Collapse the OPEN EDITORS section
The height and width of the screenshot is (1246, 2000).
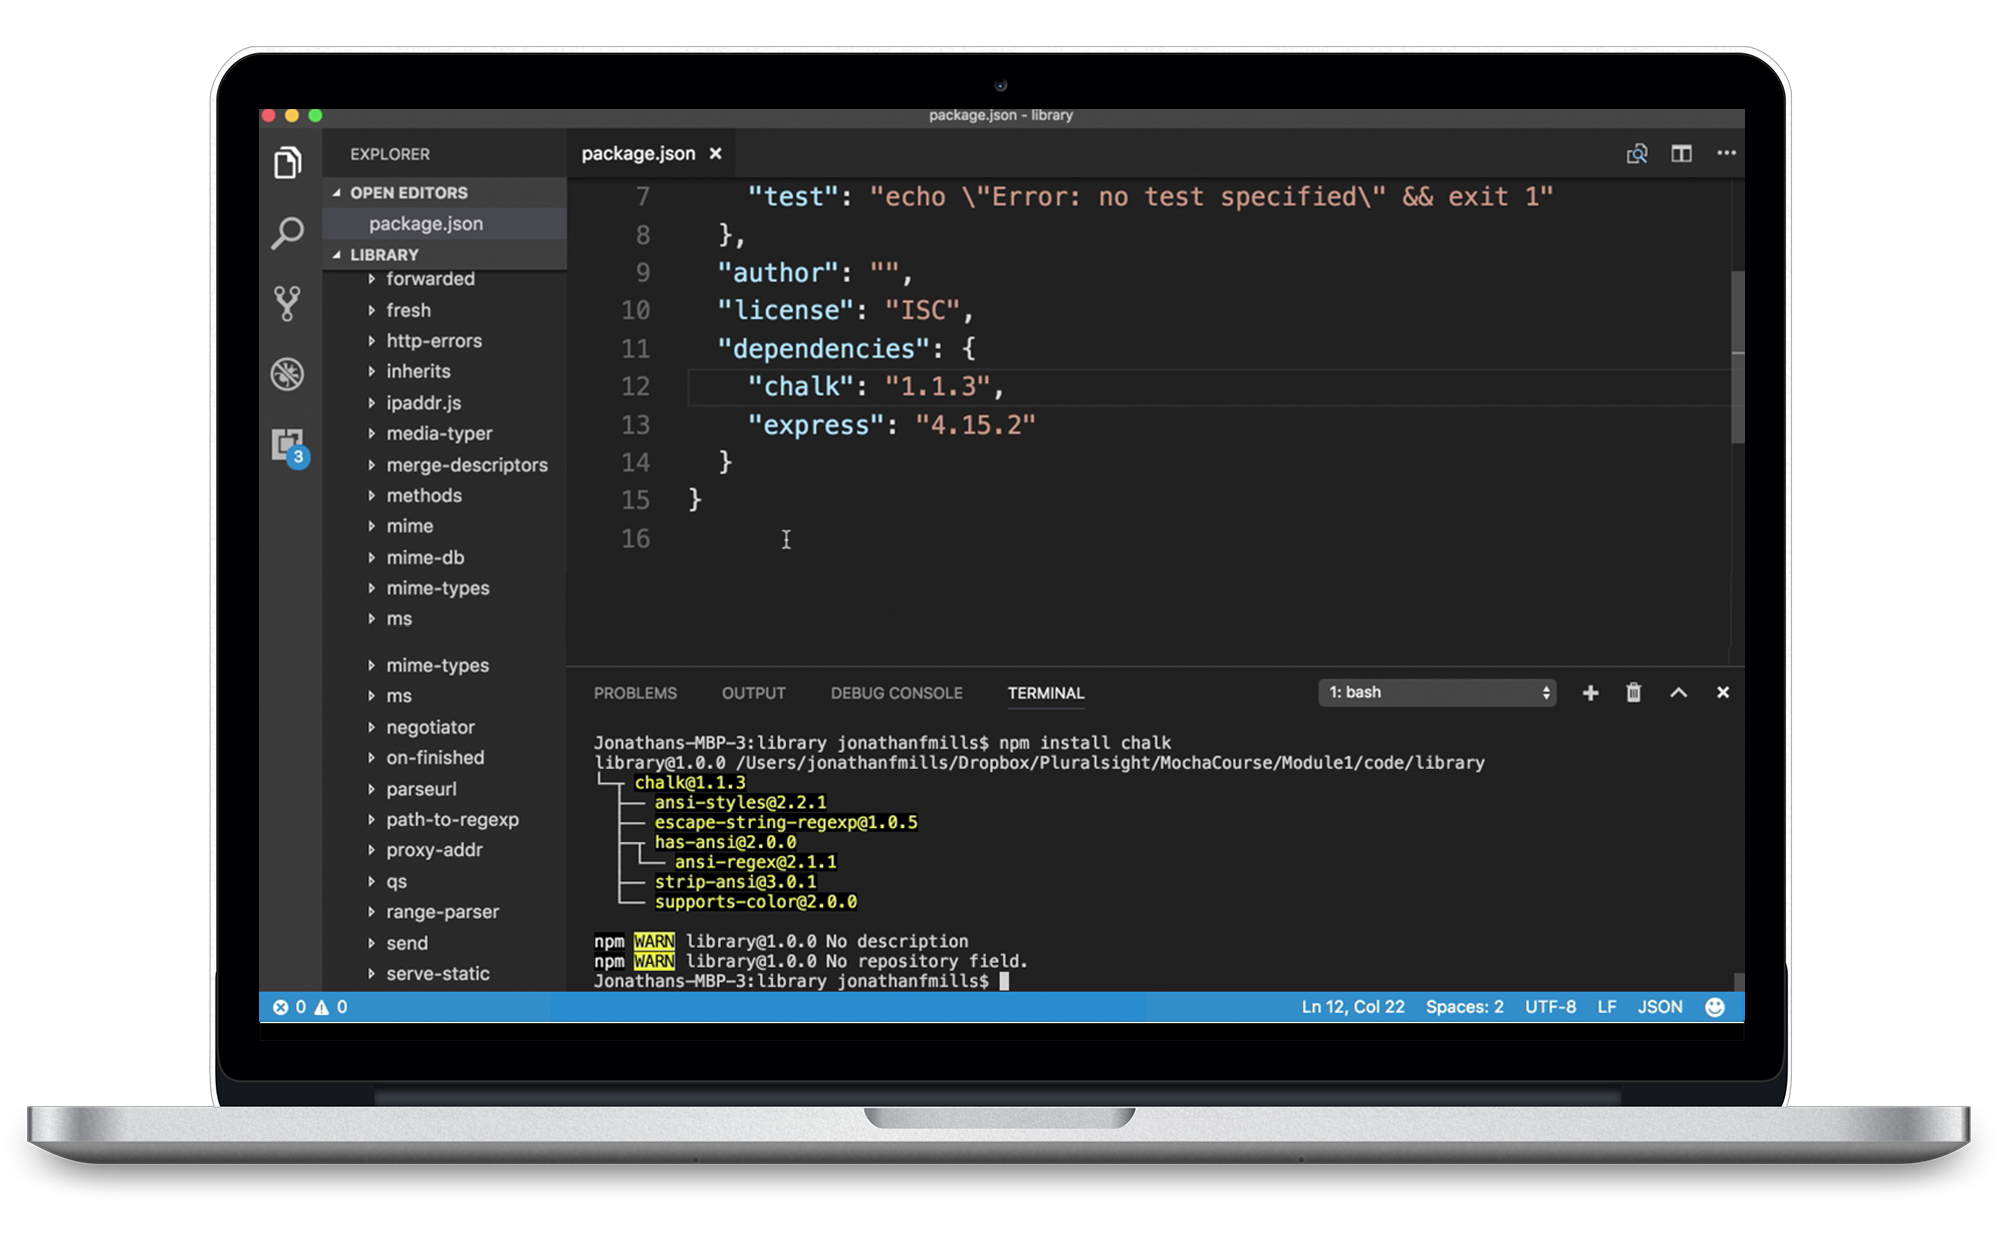pyautogui.click(x=408, y=193)
